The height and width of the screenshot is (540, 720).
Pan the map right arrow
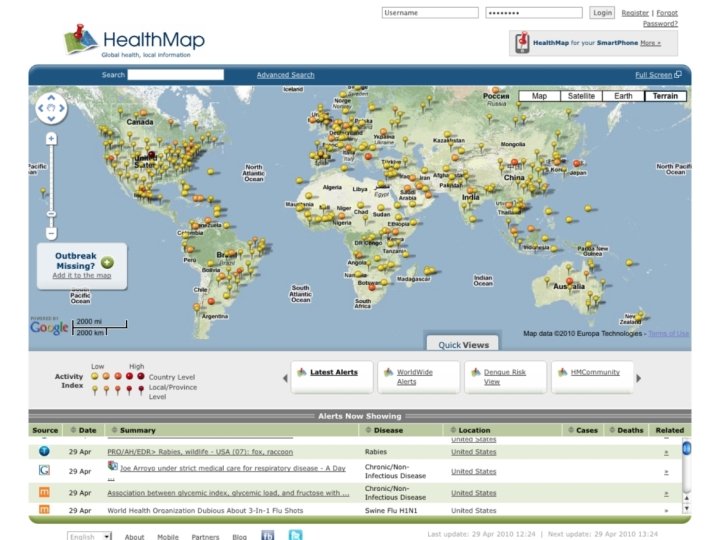tap(62, 108)
